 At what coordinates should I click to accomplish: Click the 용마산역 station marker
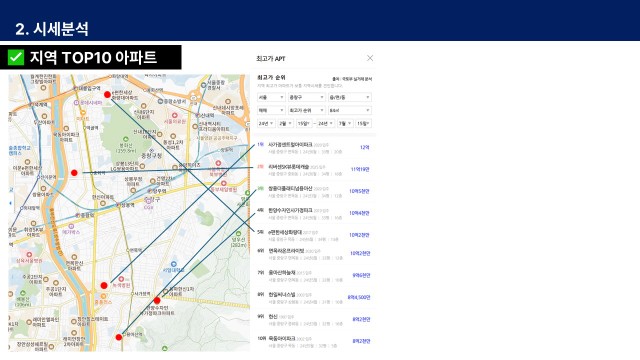tap(125, 334)
